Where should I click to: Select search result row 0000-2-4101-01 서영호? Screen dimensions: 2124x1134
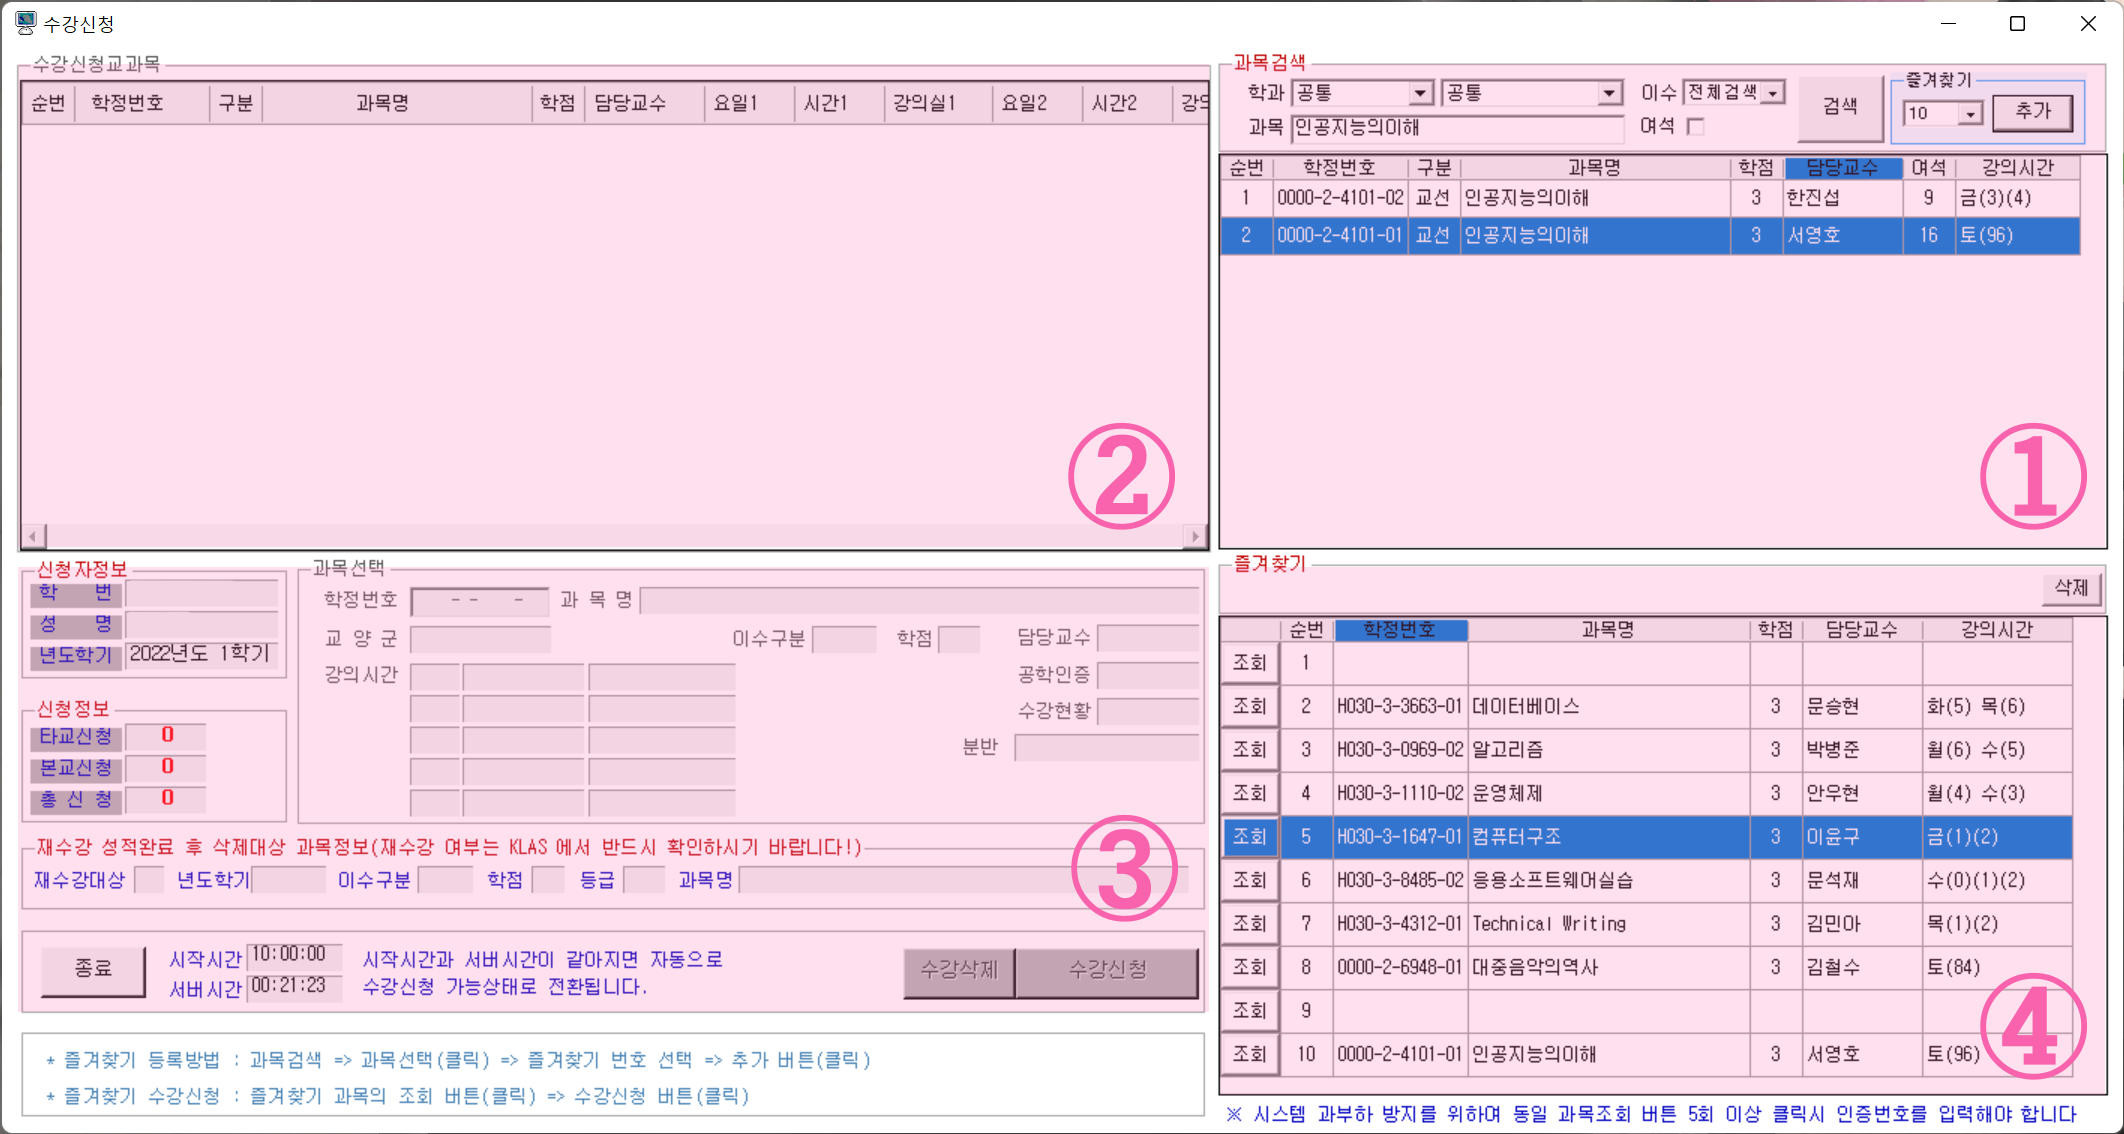(1650, 236)
